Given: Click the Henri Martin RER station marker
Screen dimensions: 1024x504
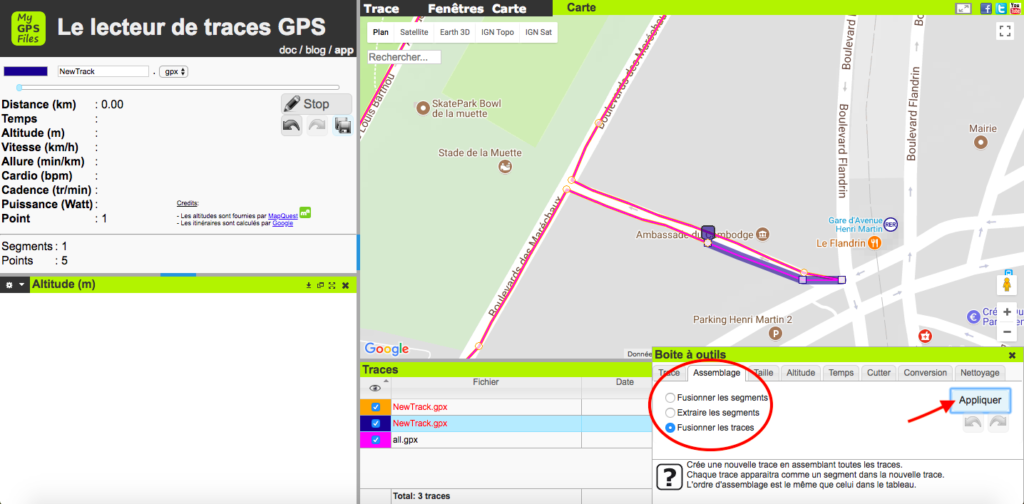Looking at the screenshot, I should pyautogui.click(x=891, y=224).
